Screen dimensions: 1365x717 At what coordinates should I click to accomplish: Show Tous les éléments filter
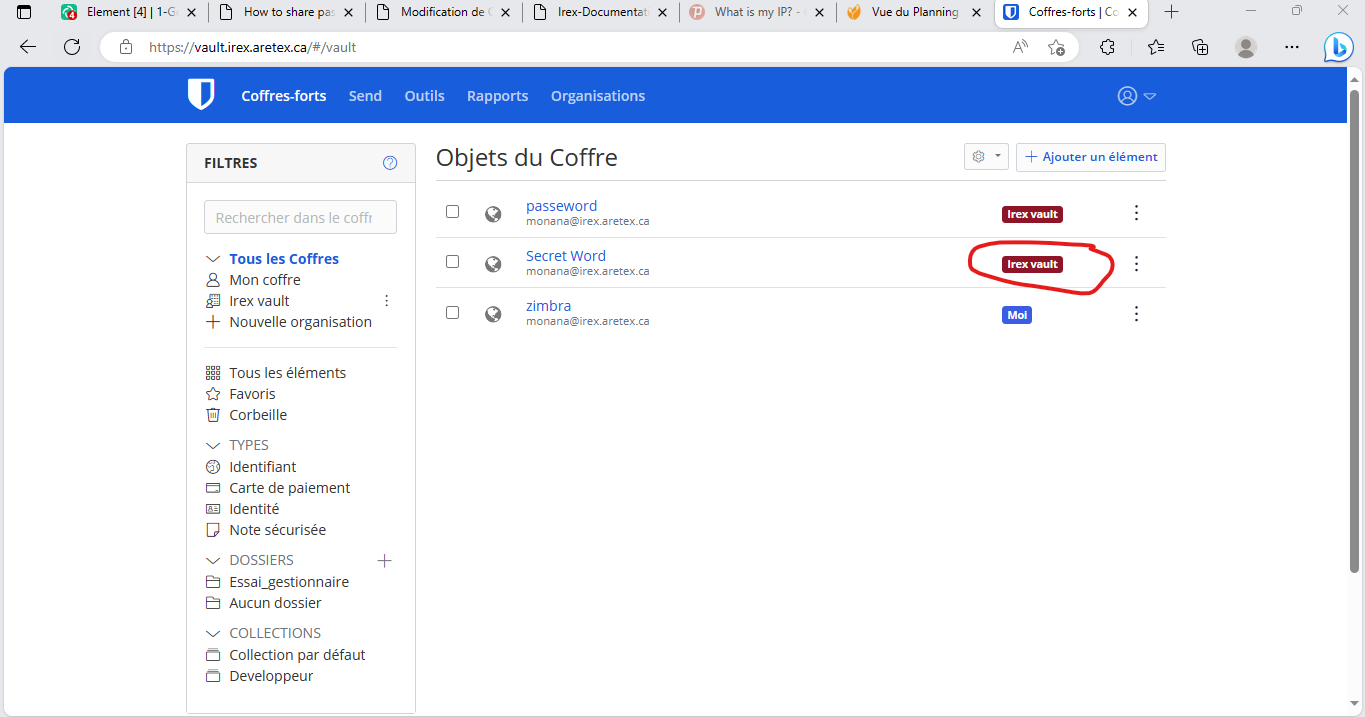(x=287, y=373)
